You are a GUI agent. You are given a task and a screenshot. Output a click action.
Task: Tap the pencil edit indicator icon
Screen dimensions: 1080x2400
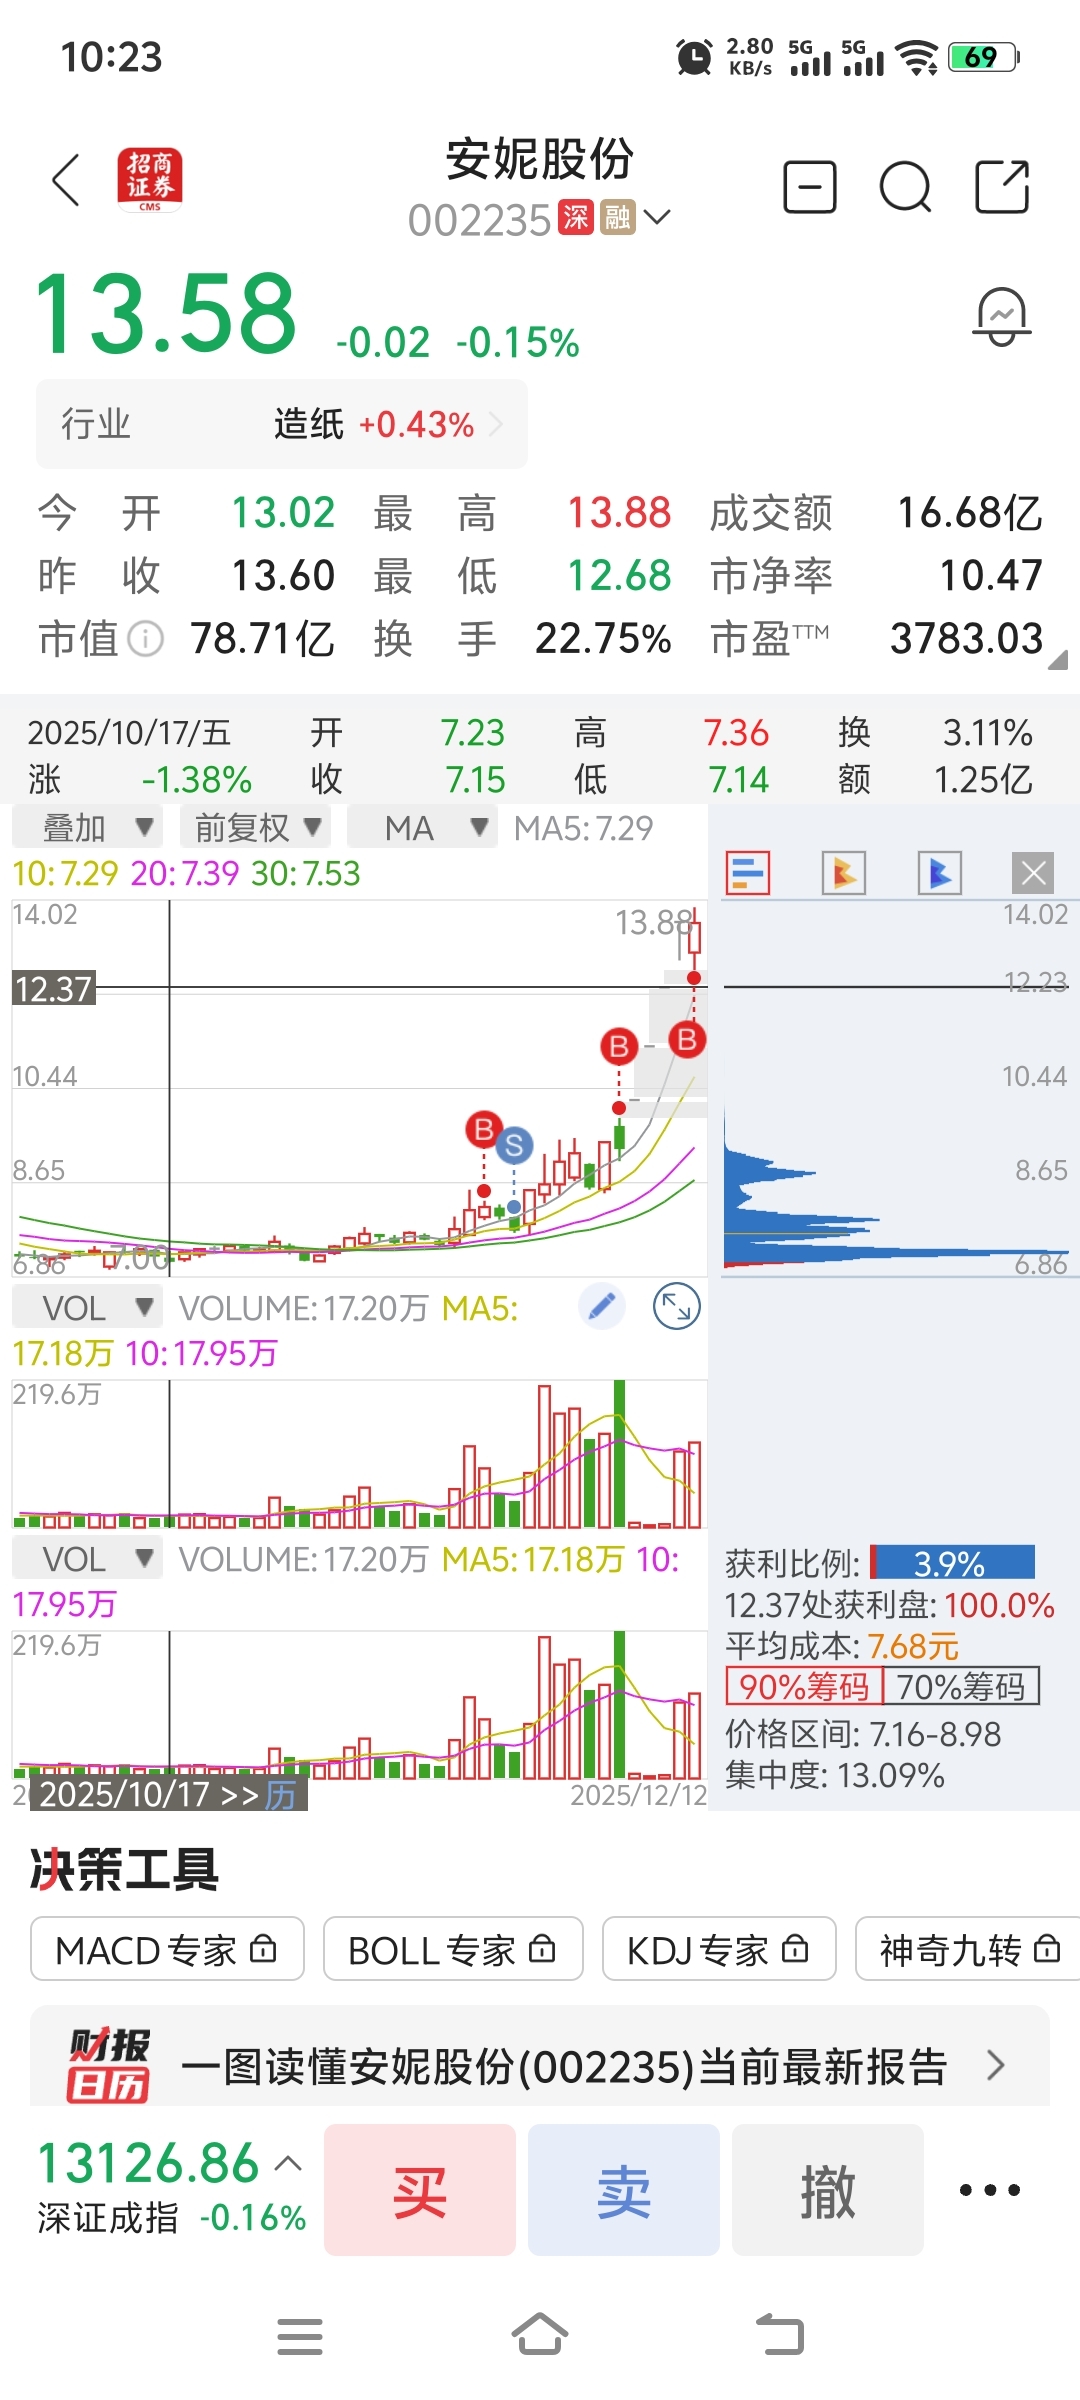[602, 1306]
